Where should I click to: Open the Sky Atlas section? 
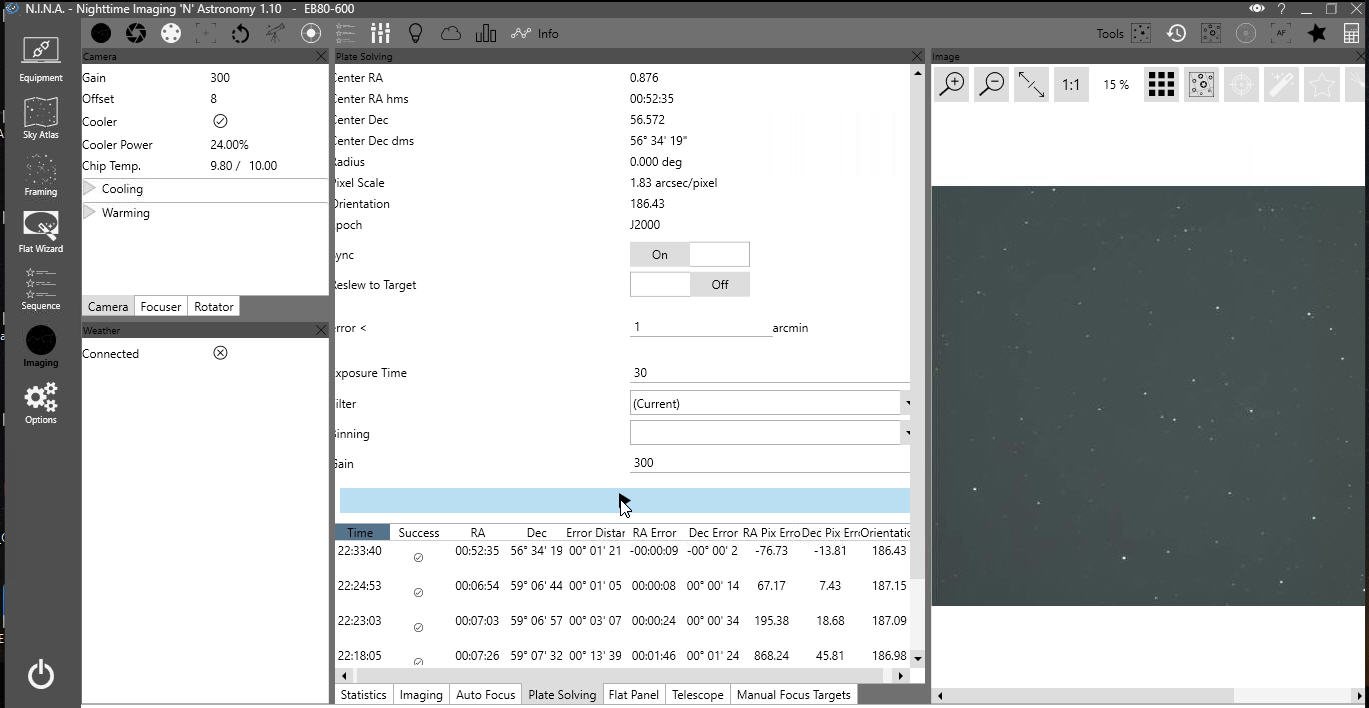[x=40, y=118]
